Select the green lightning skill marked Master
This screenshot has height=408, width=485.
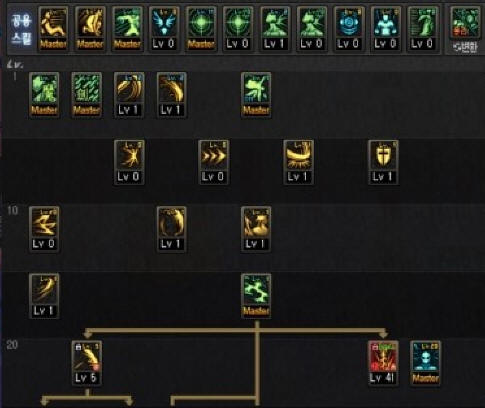click(256, 296)
